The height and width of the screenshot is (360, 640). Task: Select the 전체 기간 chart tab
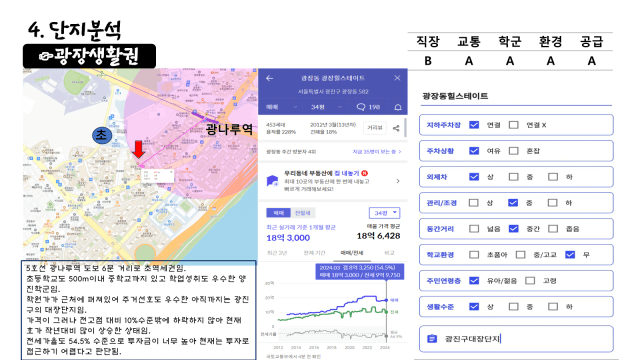coord(314,253)
